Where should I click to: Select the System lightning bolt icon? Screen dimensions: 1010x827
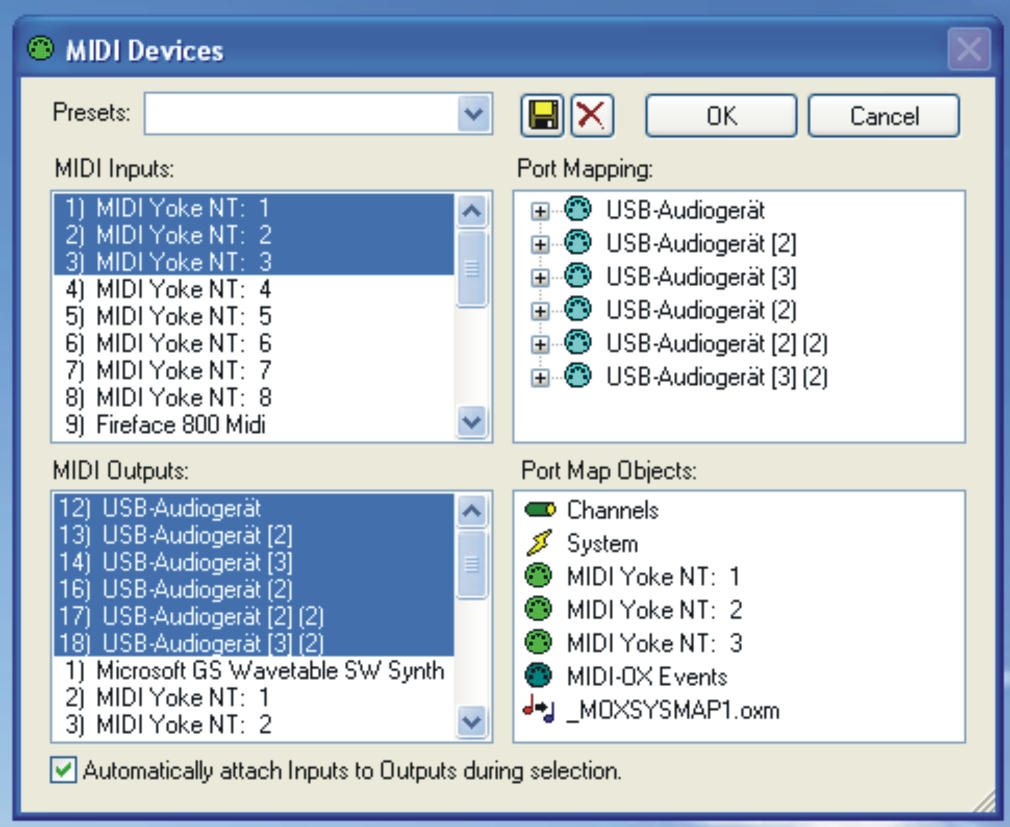(x=540, y=544)
